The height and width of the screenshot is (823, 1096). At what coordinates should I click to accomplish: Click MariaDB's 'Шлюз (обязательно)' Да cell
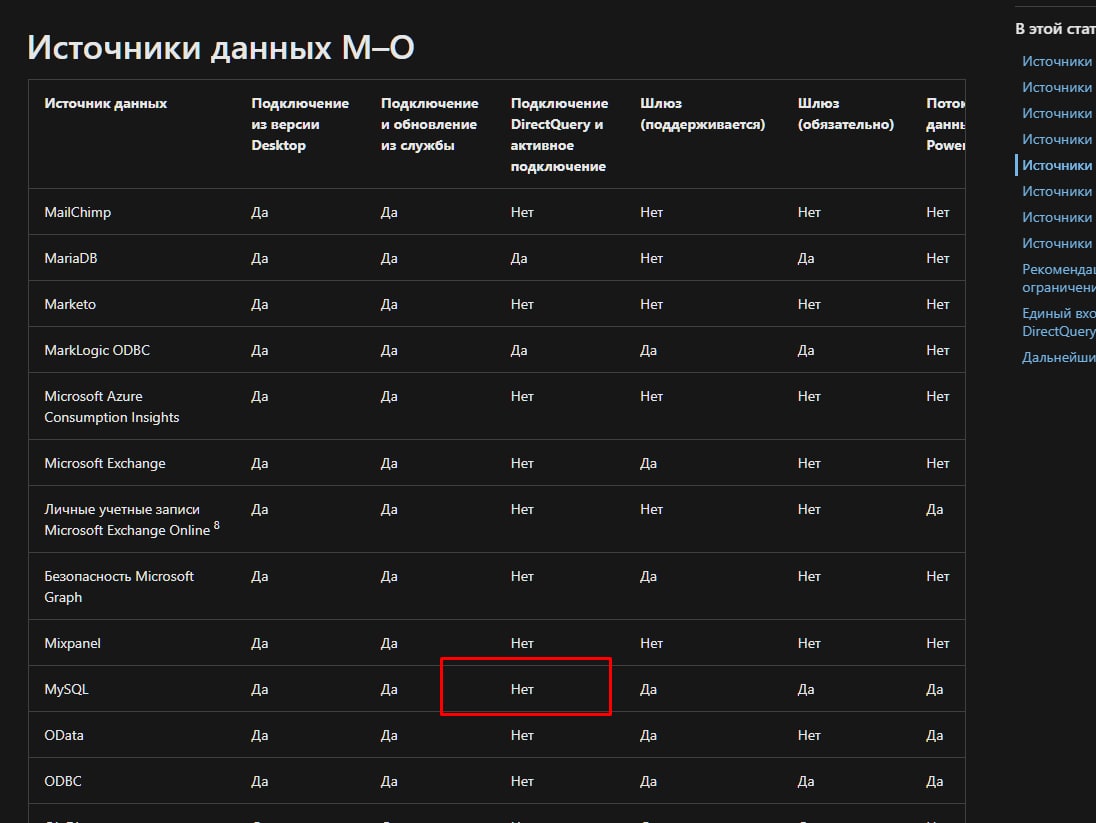coord(806,258)
